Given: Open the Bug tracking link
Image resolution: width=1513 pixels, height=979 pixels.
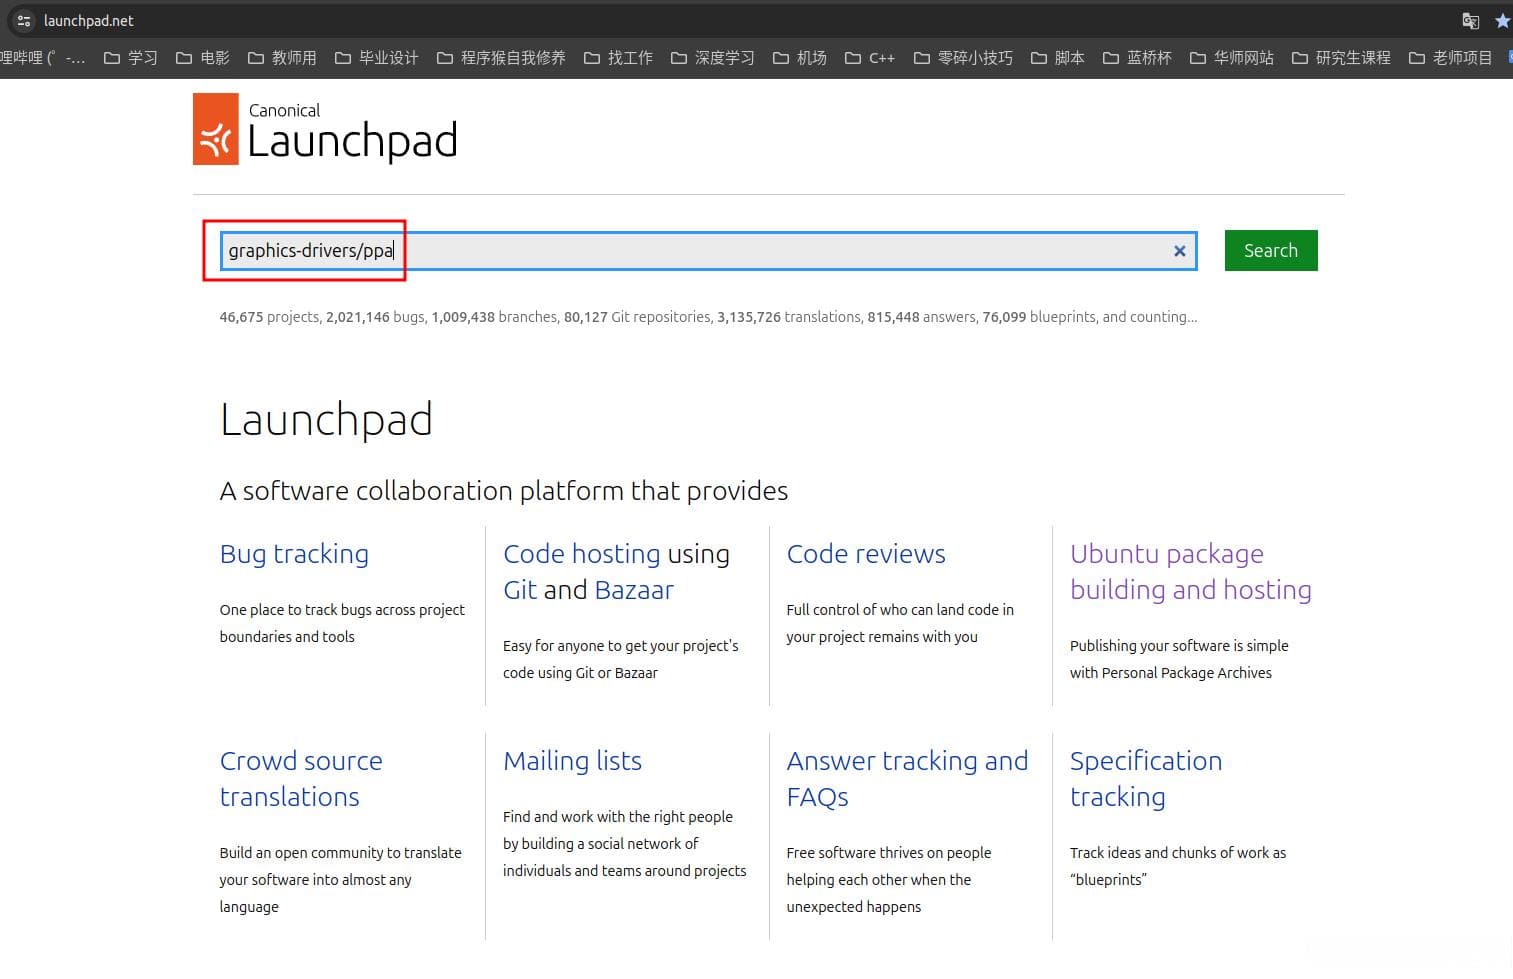Looking at the screenshot, I should (x=294, y=554).
